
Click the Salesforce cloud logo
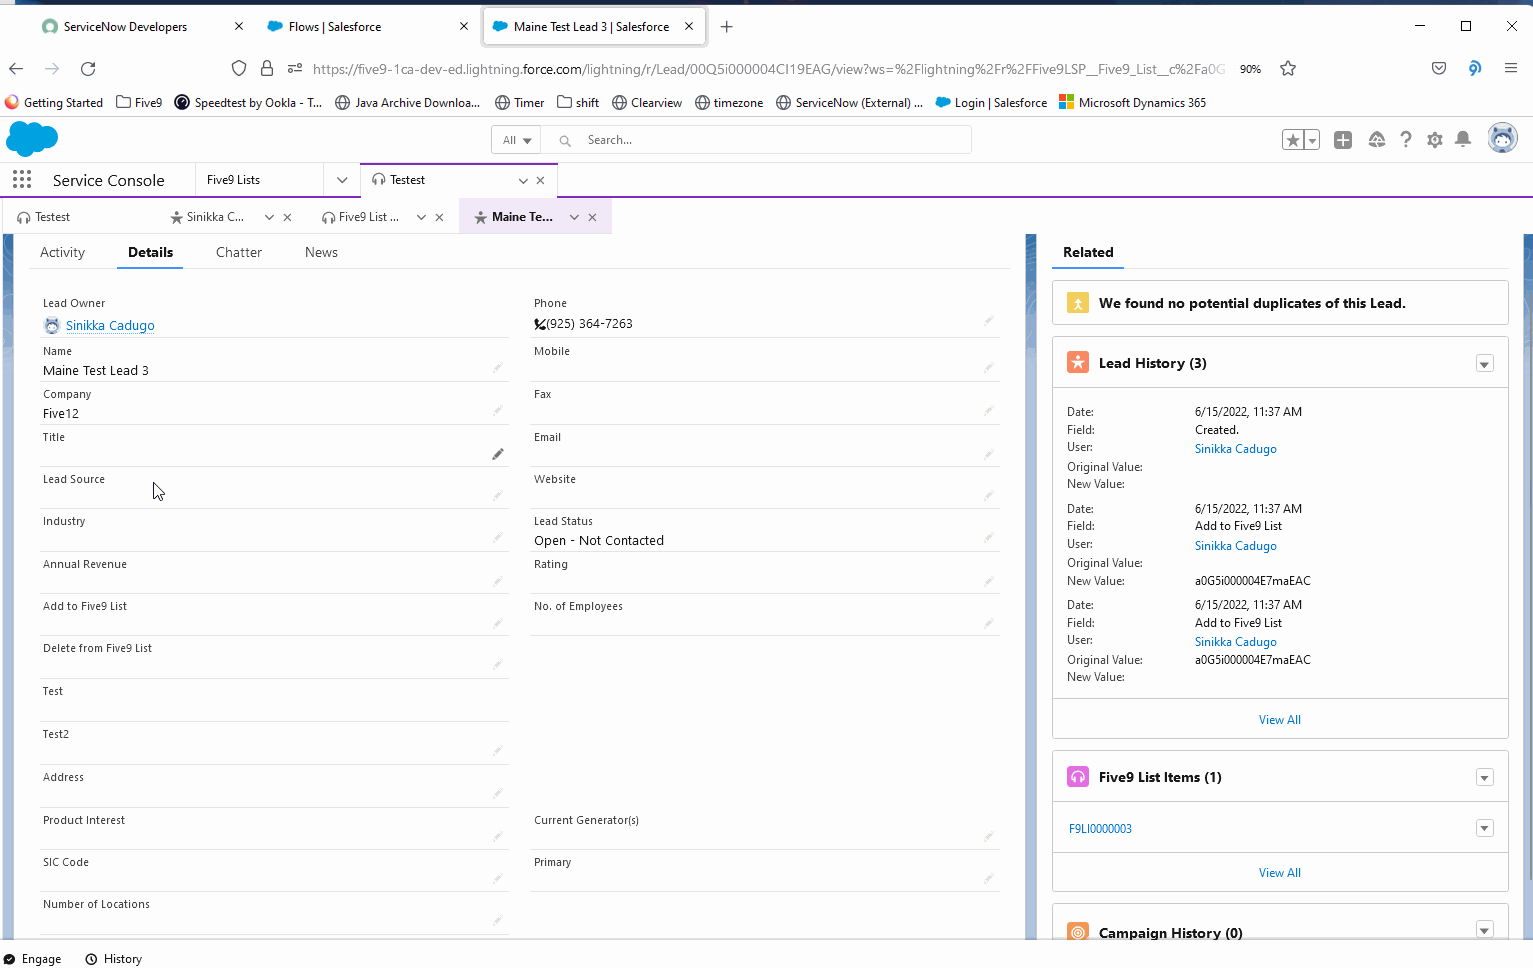(x=32, y=139)
